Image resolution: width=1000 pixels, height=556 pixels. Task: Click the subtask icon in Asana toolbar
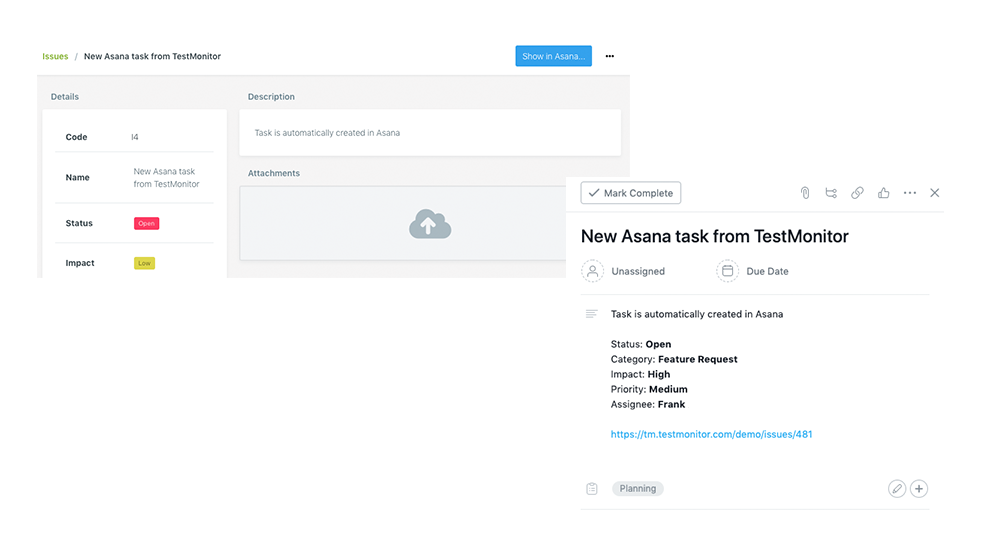coord(831,193)
